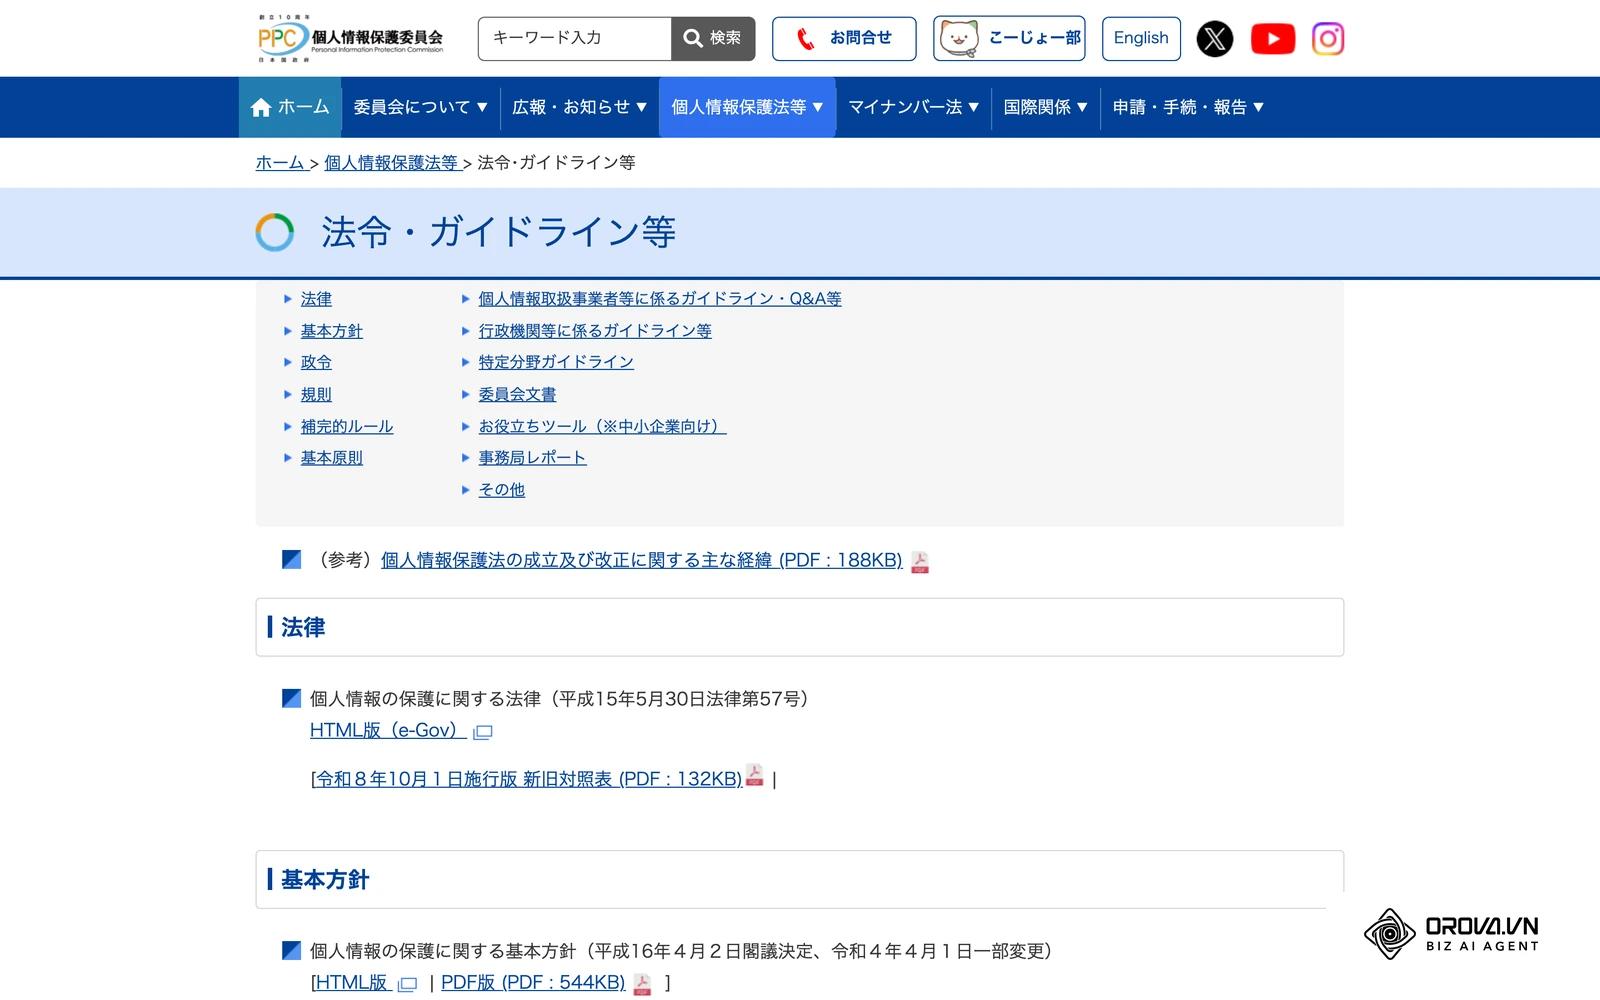Viewport: 1600px width, 1000px height.
Task: Click external-window icon after e-Gov link
Action: (483, 732)
